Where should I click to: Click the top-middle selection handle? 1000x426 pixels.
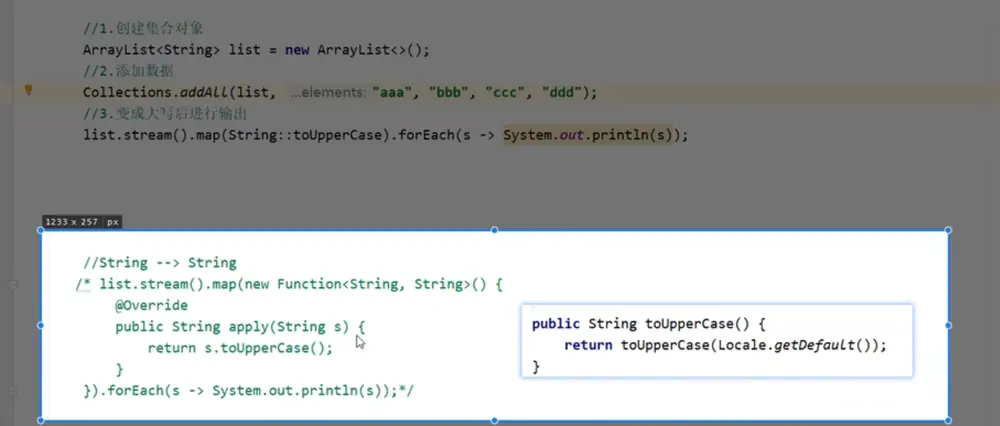click(x=494, y=230)
